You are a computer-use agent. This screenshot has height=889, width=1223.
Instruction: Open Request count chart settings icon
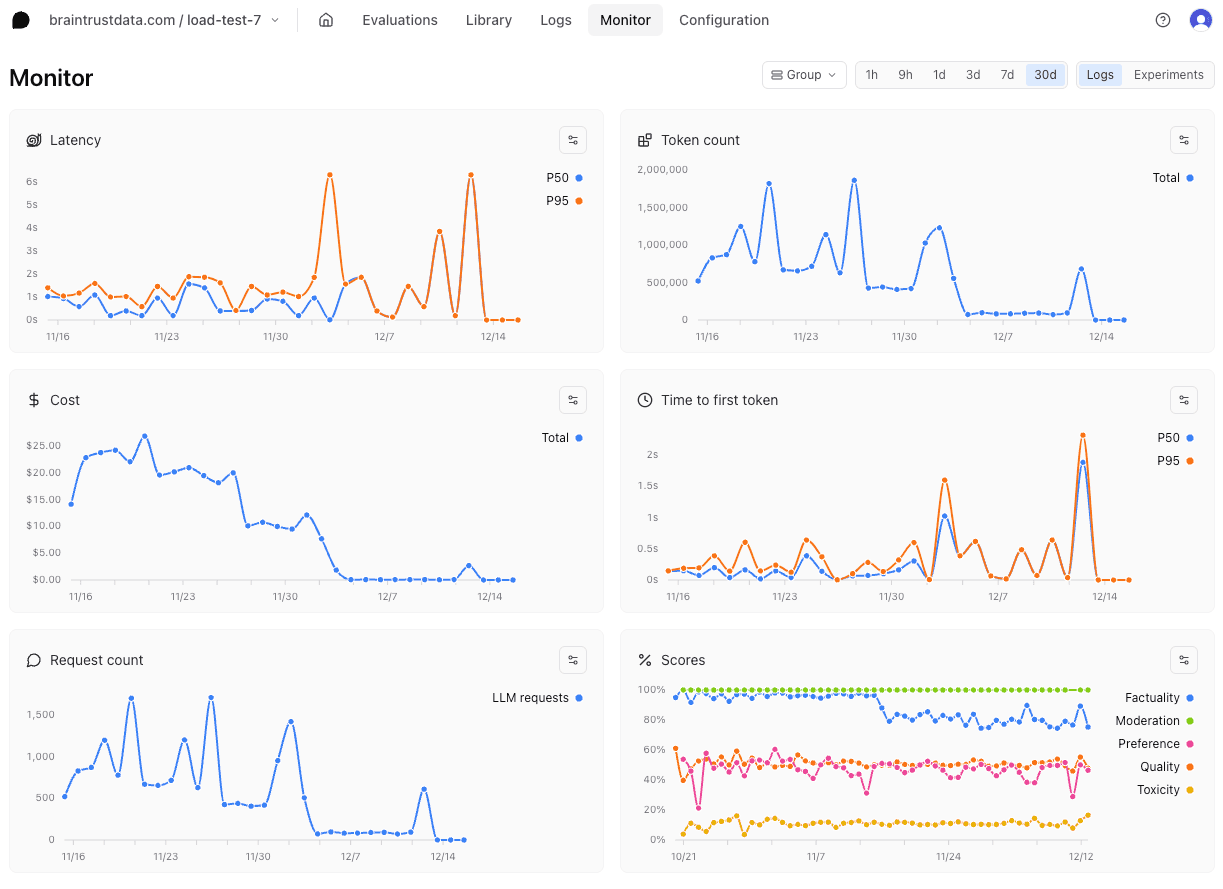point(573,660)
